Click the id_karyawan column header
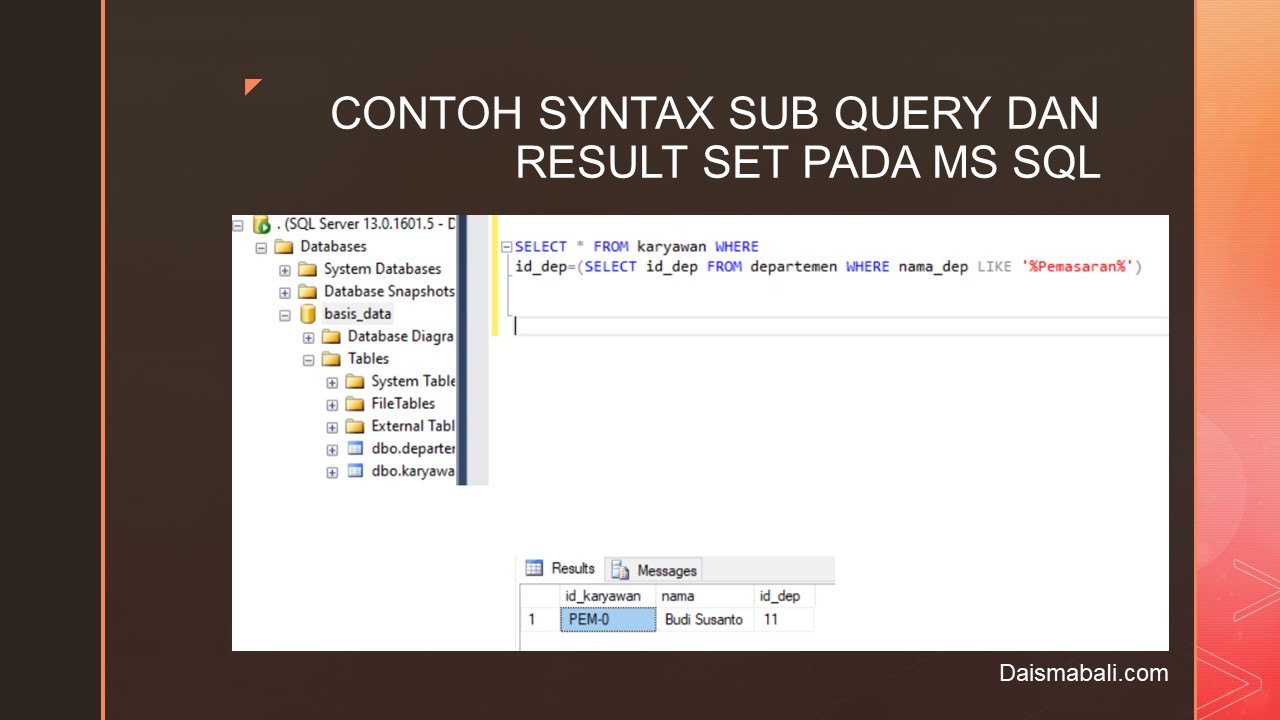 [x=602, y=596]
